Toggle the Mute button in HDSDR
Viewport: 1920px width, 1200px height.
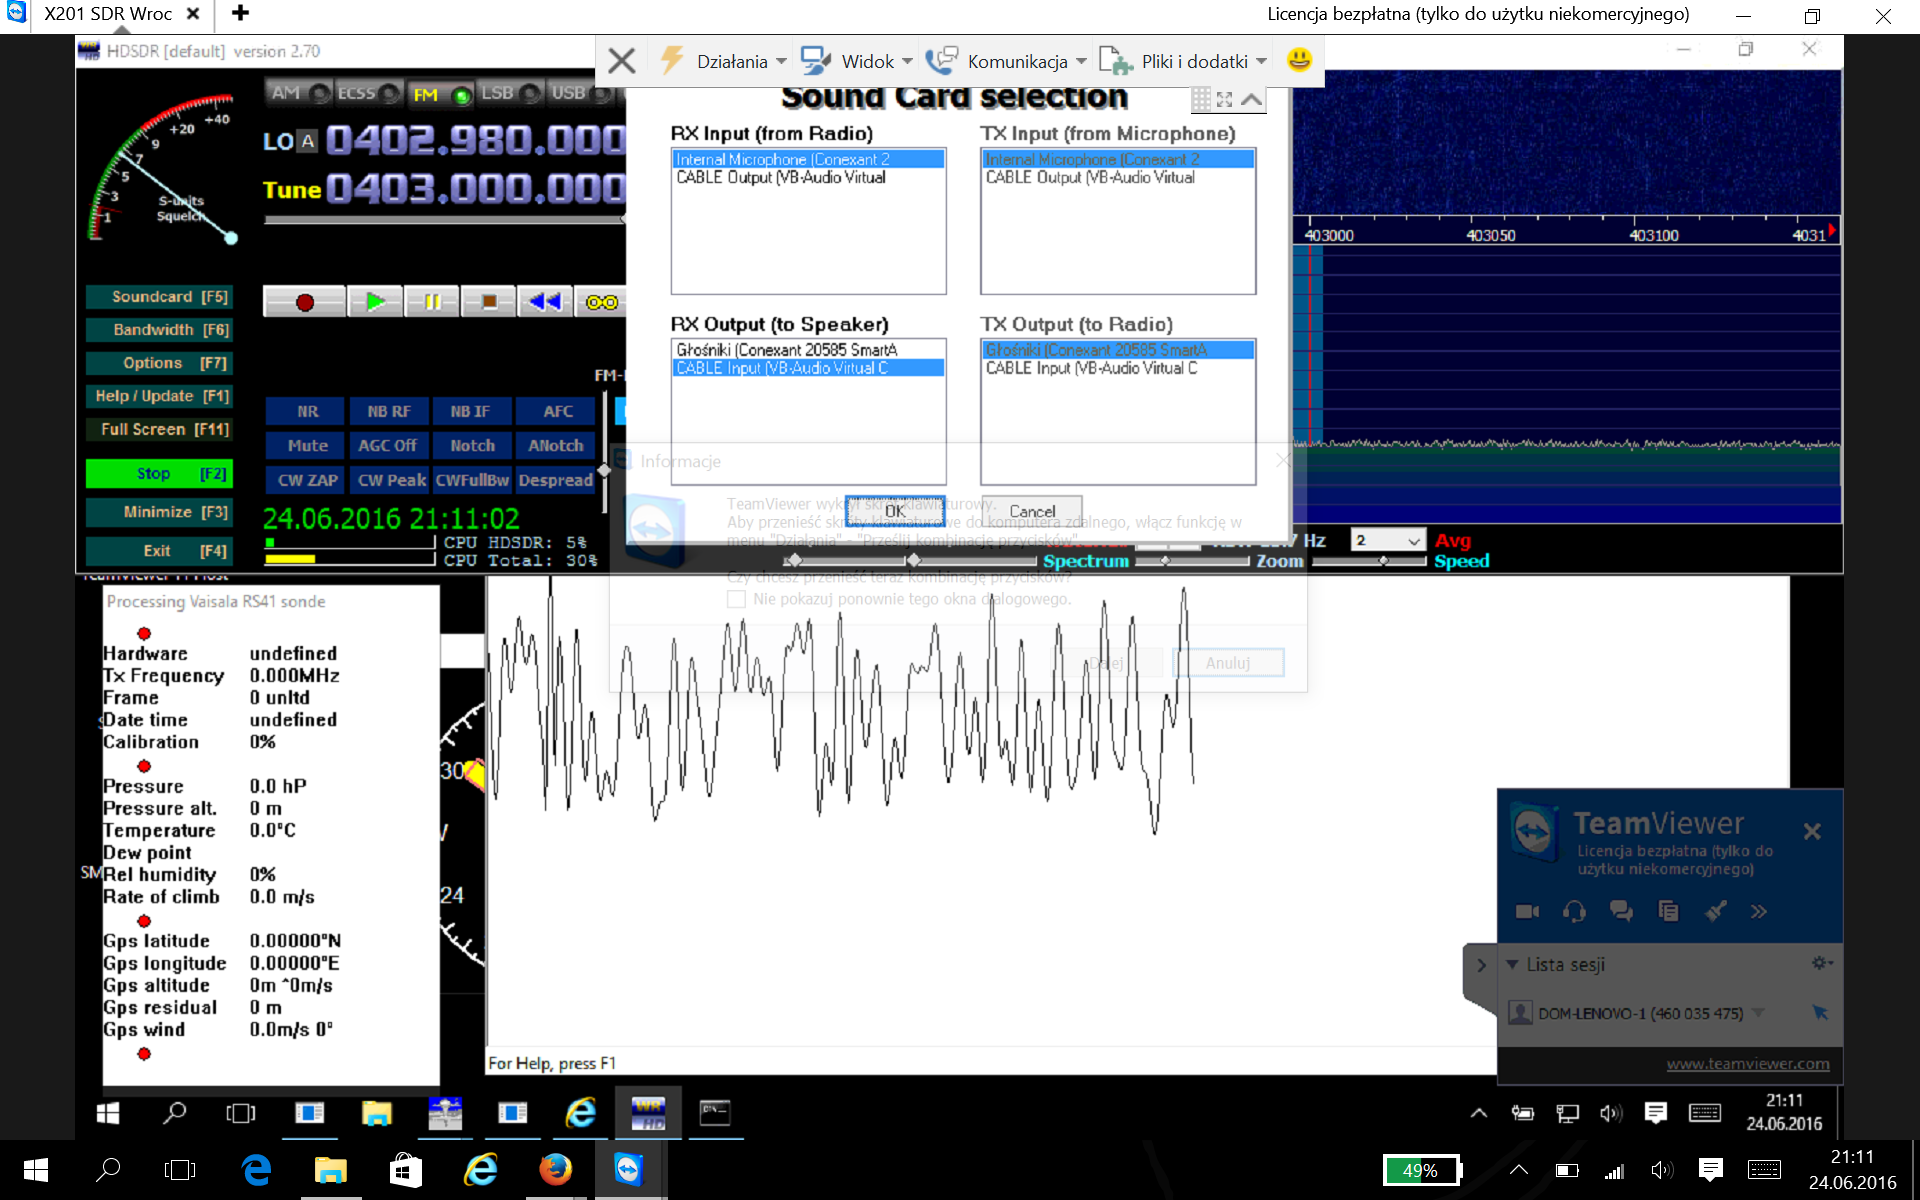tap(306, 445)
